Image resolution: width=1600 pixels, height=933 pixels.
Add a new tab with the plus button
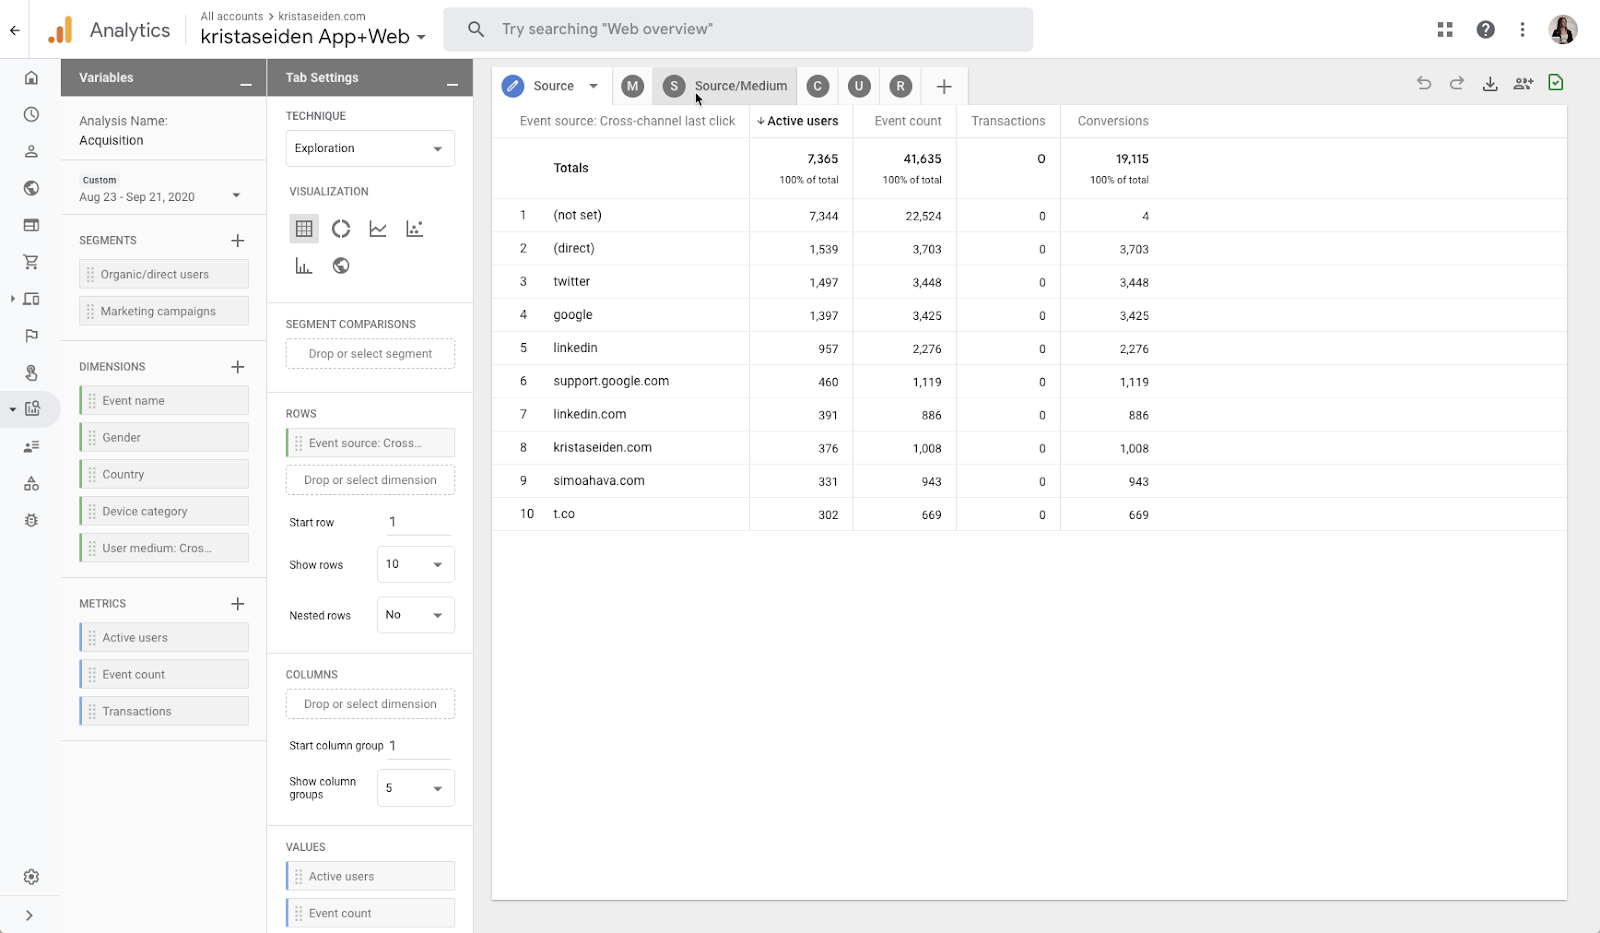pos(944,86)
